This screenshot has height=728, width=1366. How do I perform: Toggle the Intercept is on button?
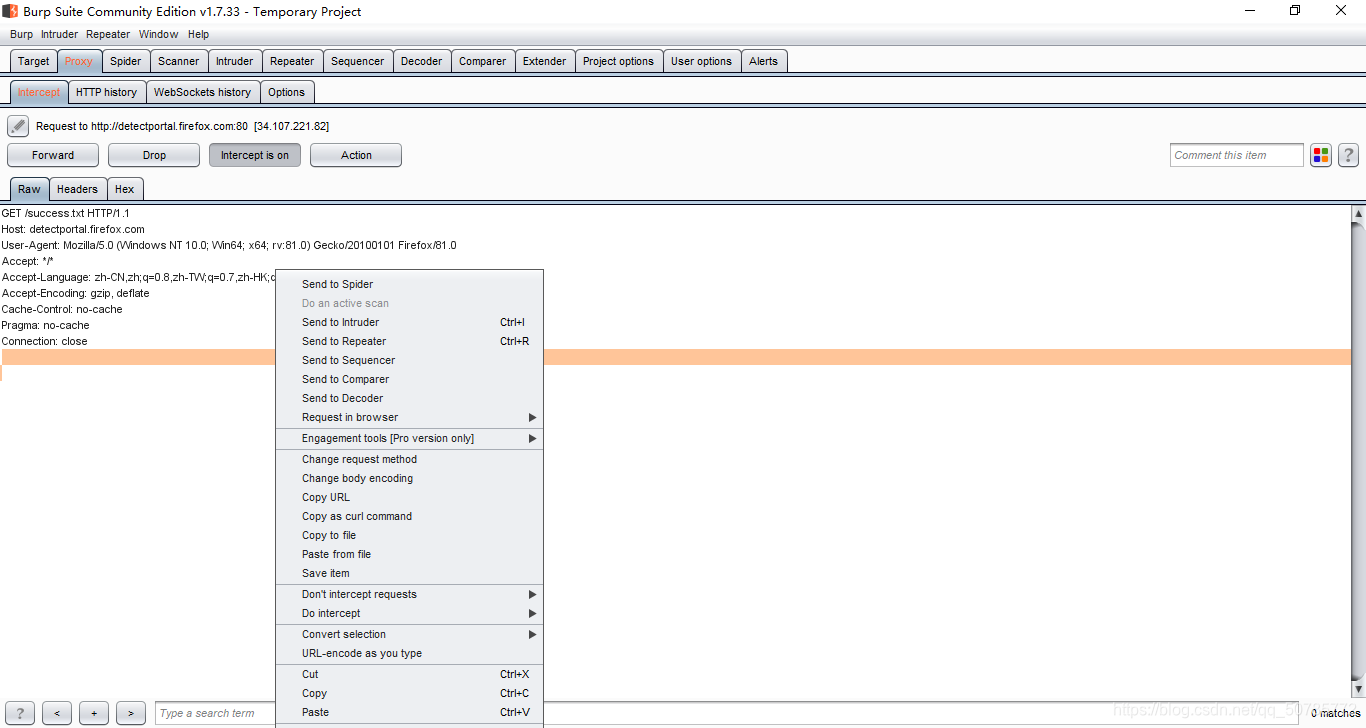point(255,155)
